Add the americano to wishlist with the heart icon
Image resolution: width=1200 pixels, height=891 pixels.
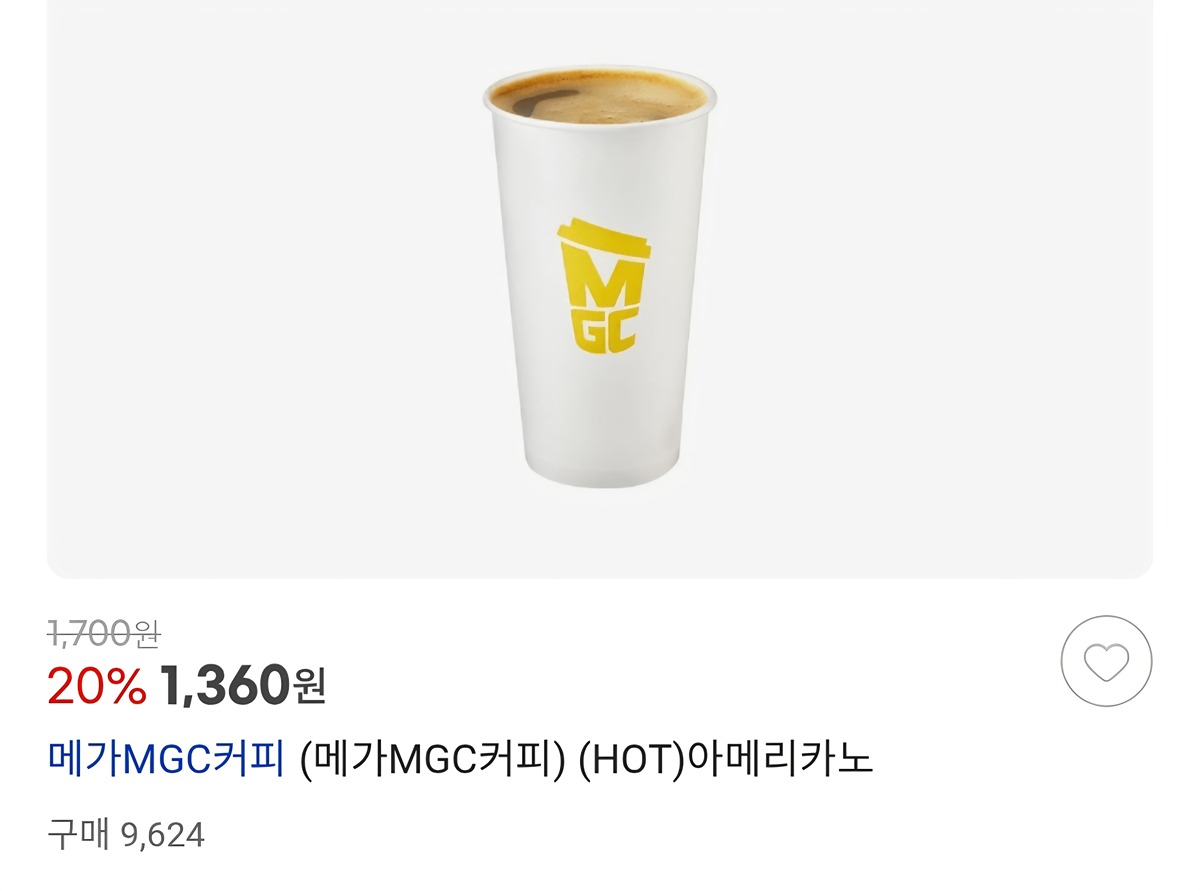1106,662
